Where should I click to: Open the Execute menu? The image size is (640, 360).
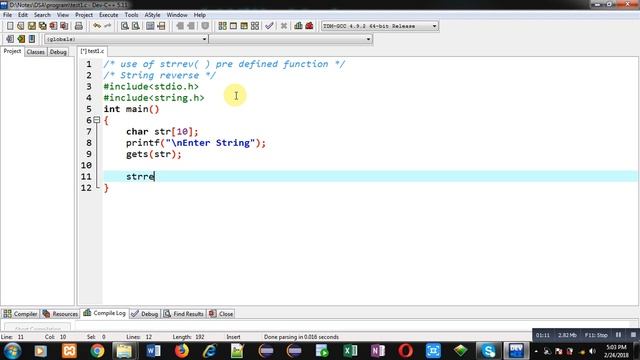click(x=109, y=15)
